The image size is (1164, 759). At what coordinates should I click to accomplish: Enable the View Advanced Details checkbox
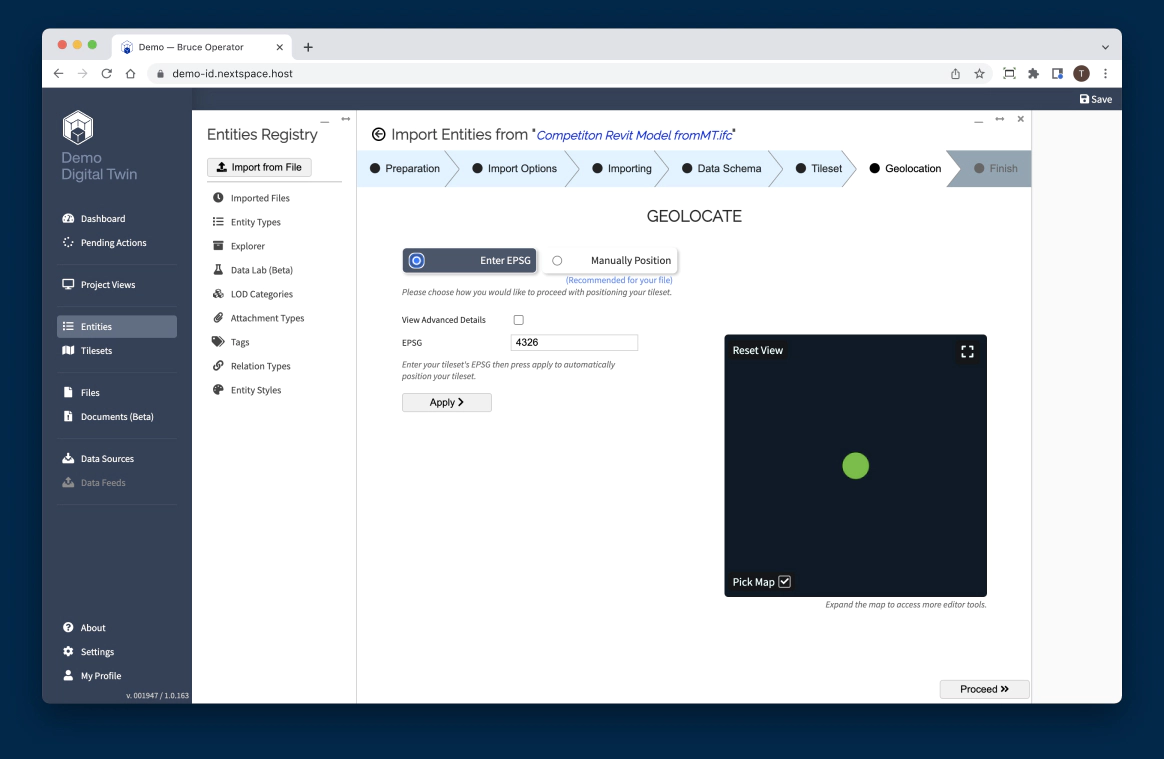click(517, 319)
